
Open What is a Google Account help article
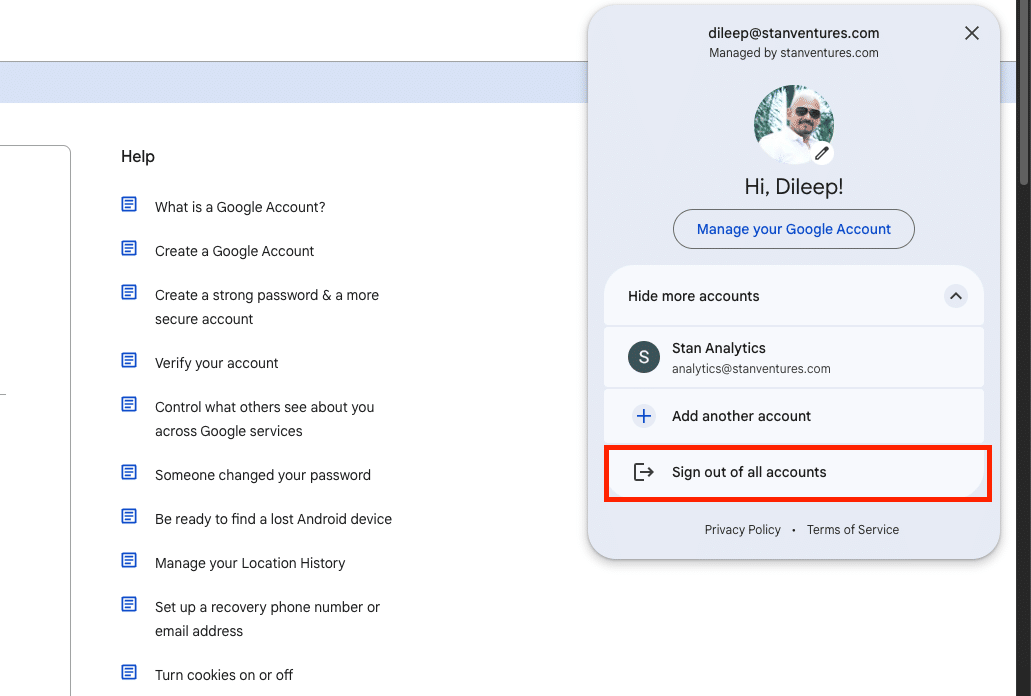(x=240, y=207)
